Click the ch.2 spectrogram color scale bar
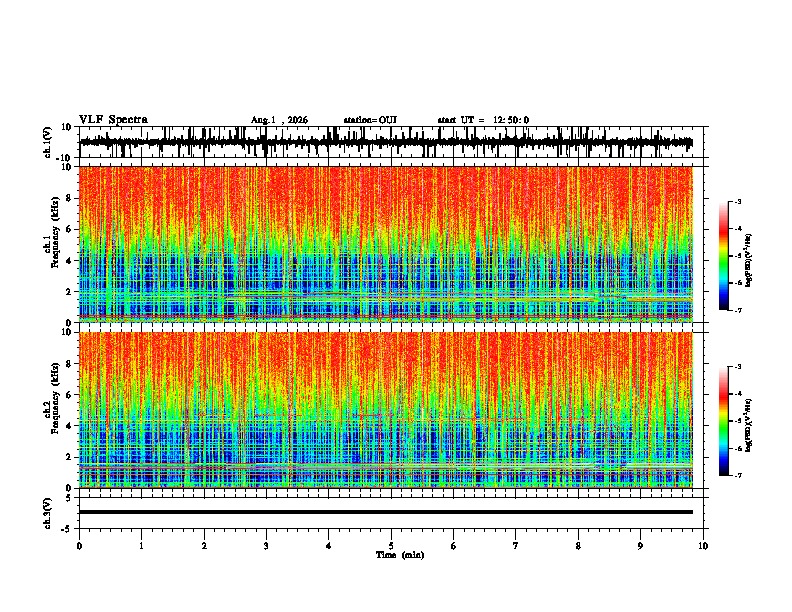 point(723,421)
